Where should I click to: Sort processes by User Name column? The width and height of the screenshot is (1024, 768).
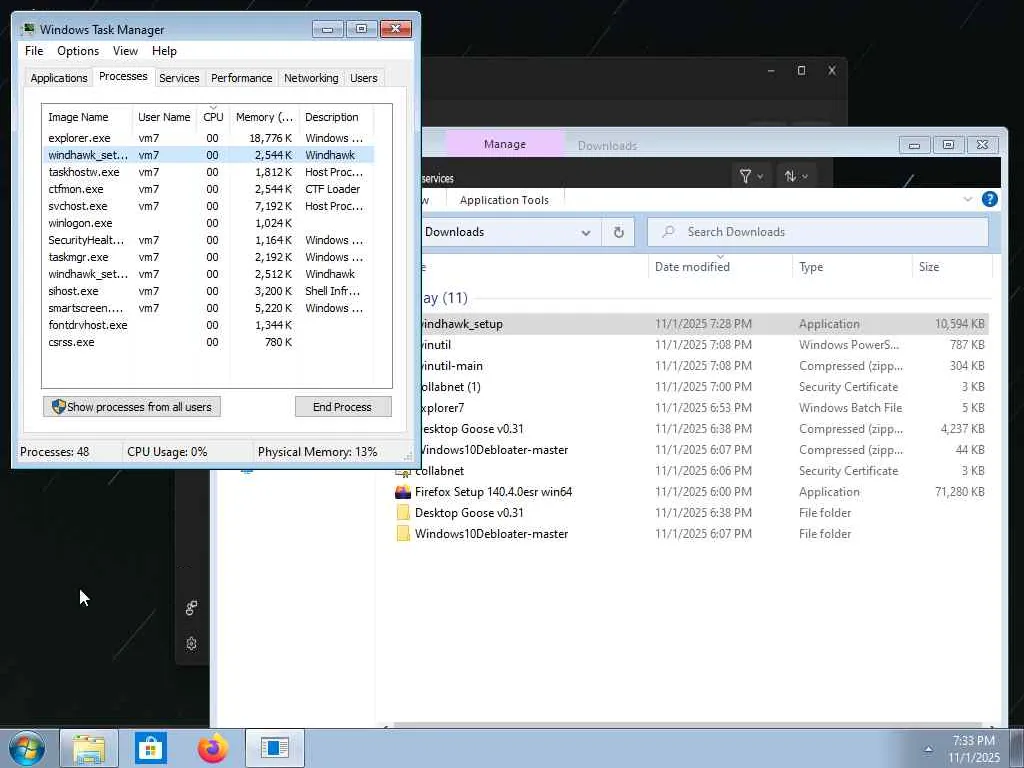click(164, 117)
